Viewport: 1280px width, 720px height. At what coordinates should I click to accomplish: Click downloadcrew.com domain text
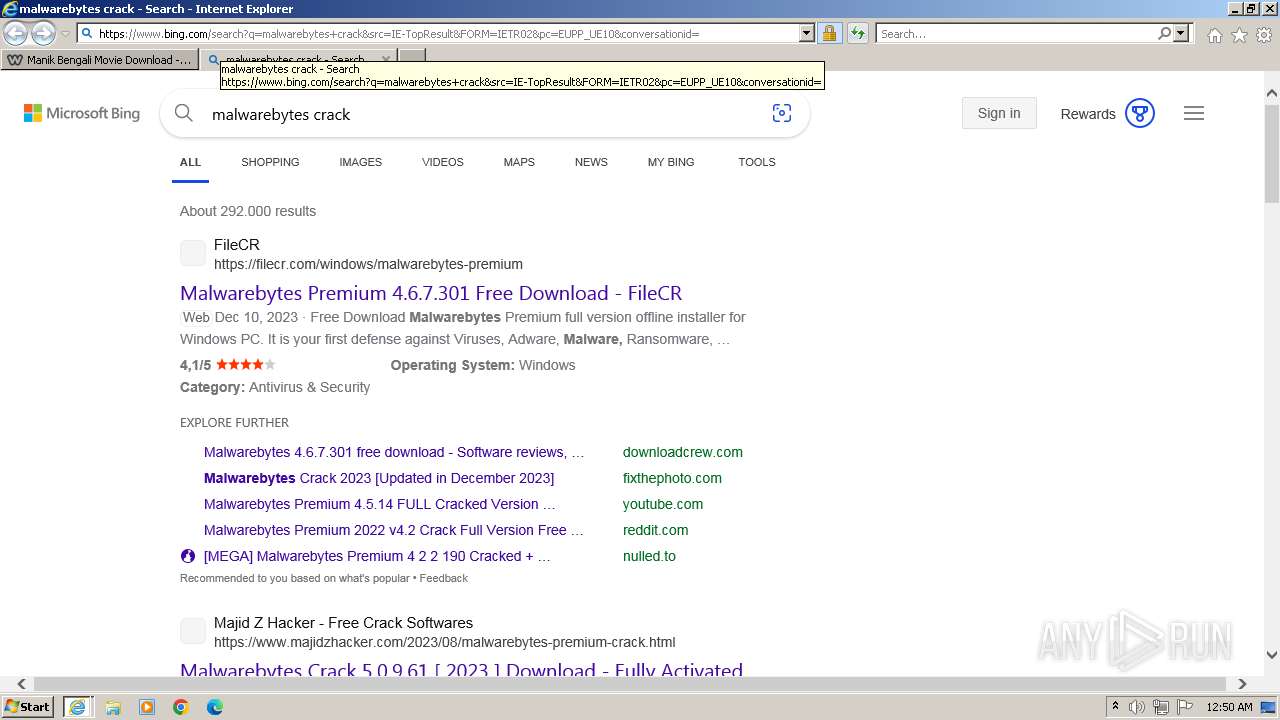(x=683, y=452)
